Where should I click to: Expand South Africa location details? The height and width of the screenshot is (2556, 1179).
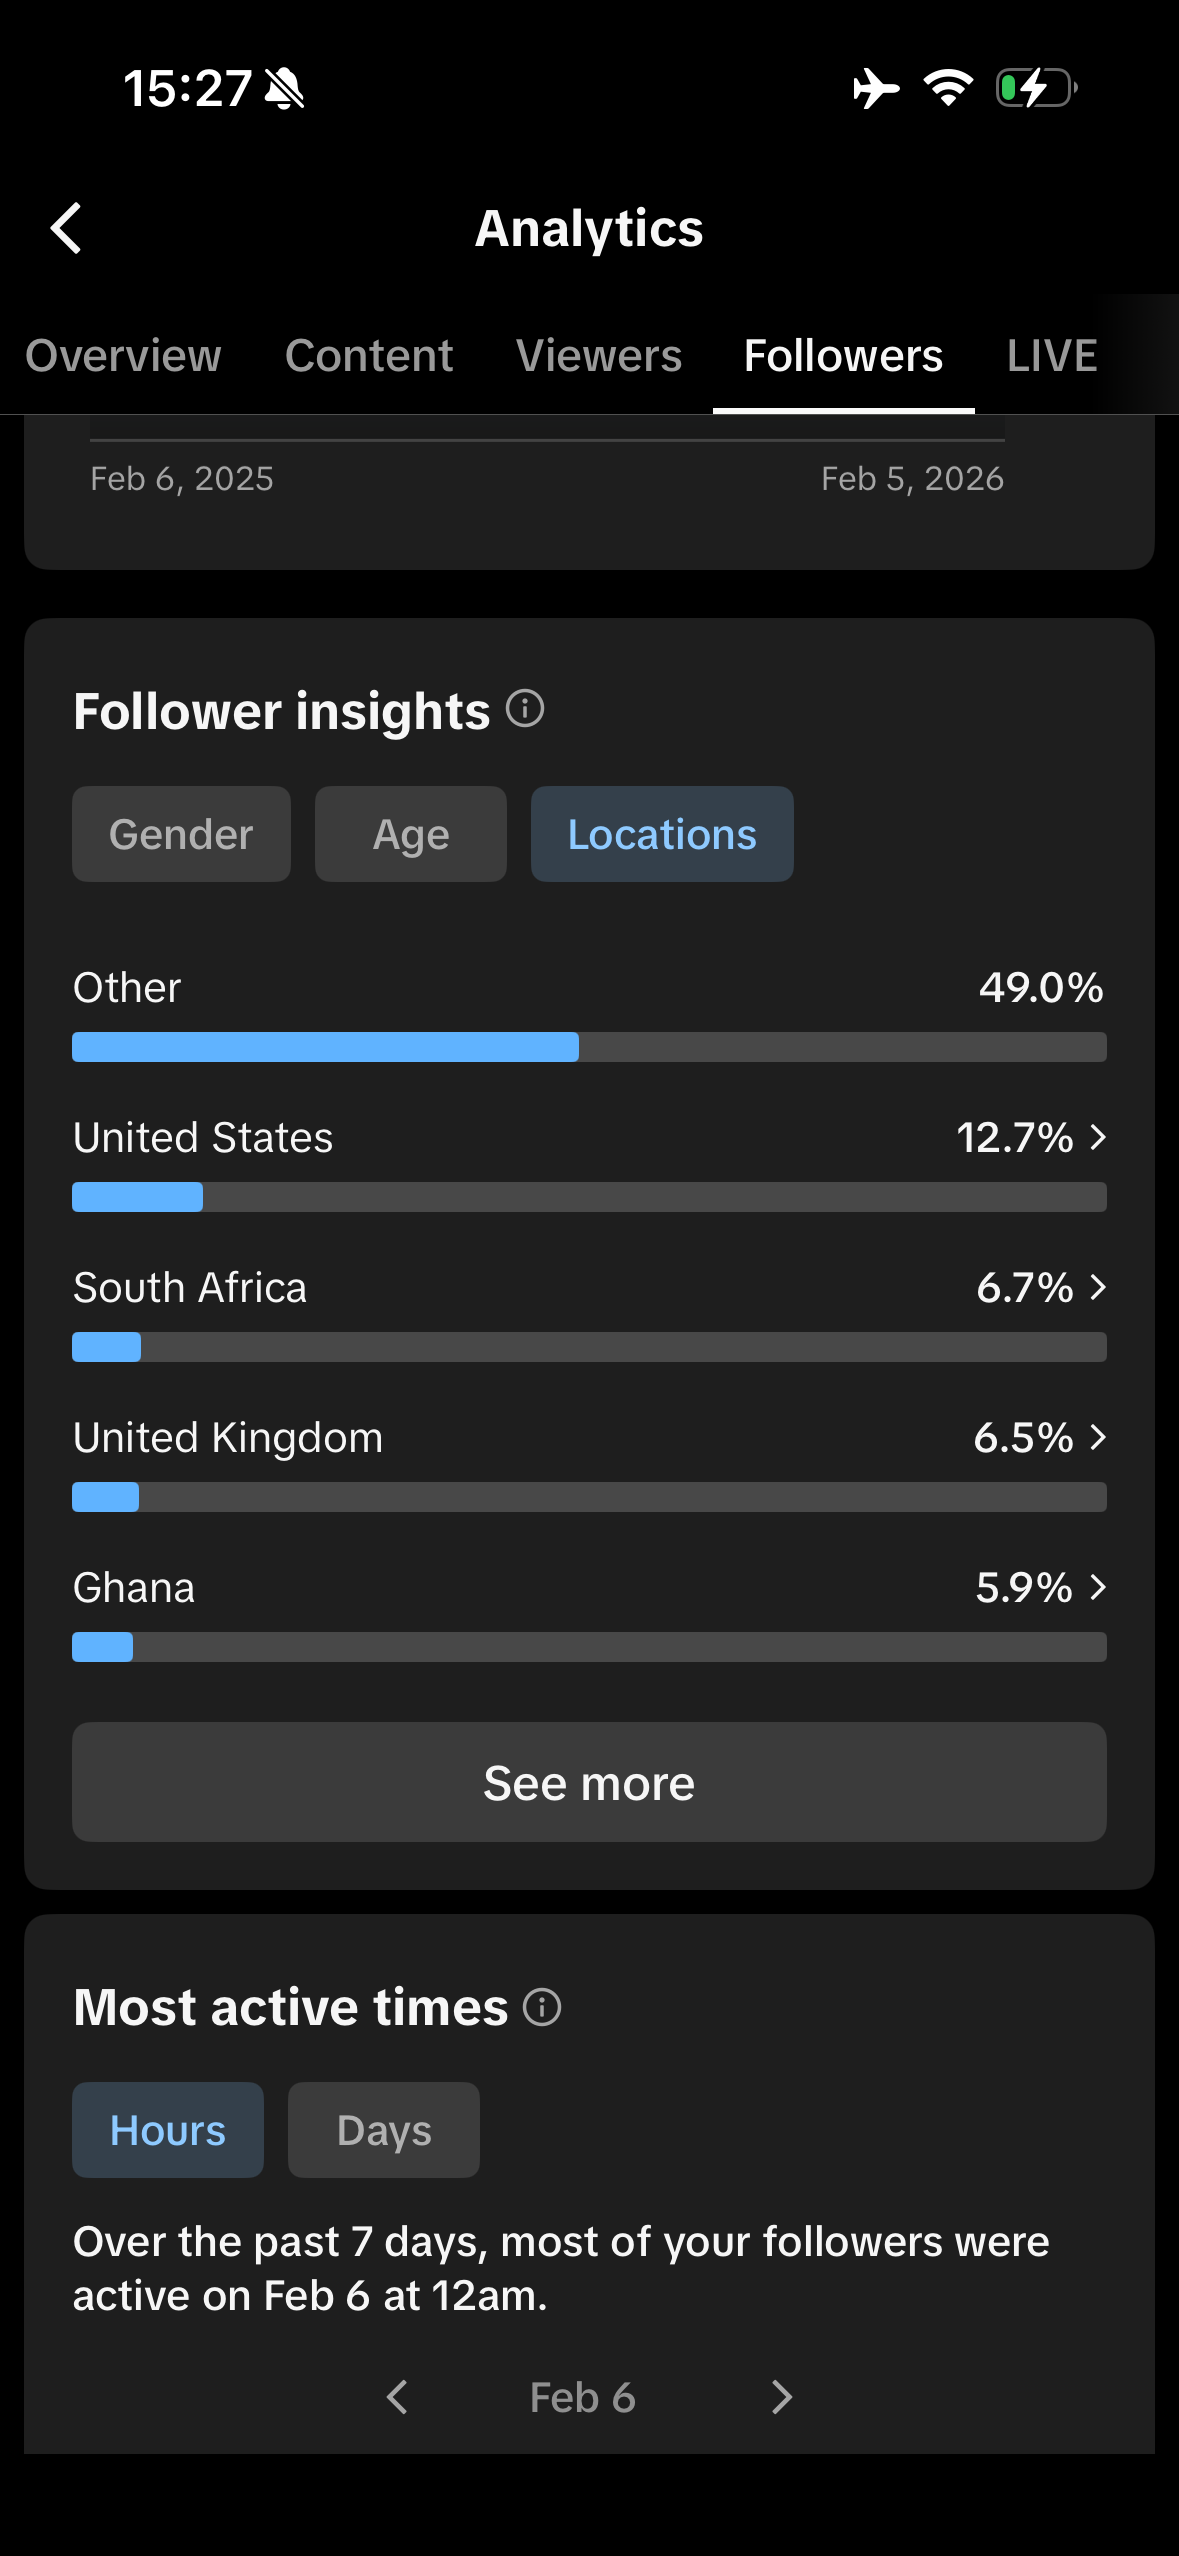(x=1096, y=1287)
